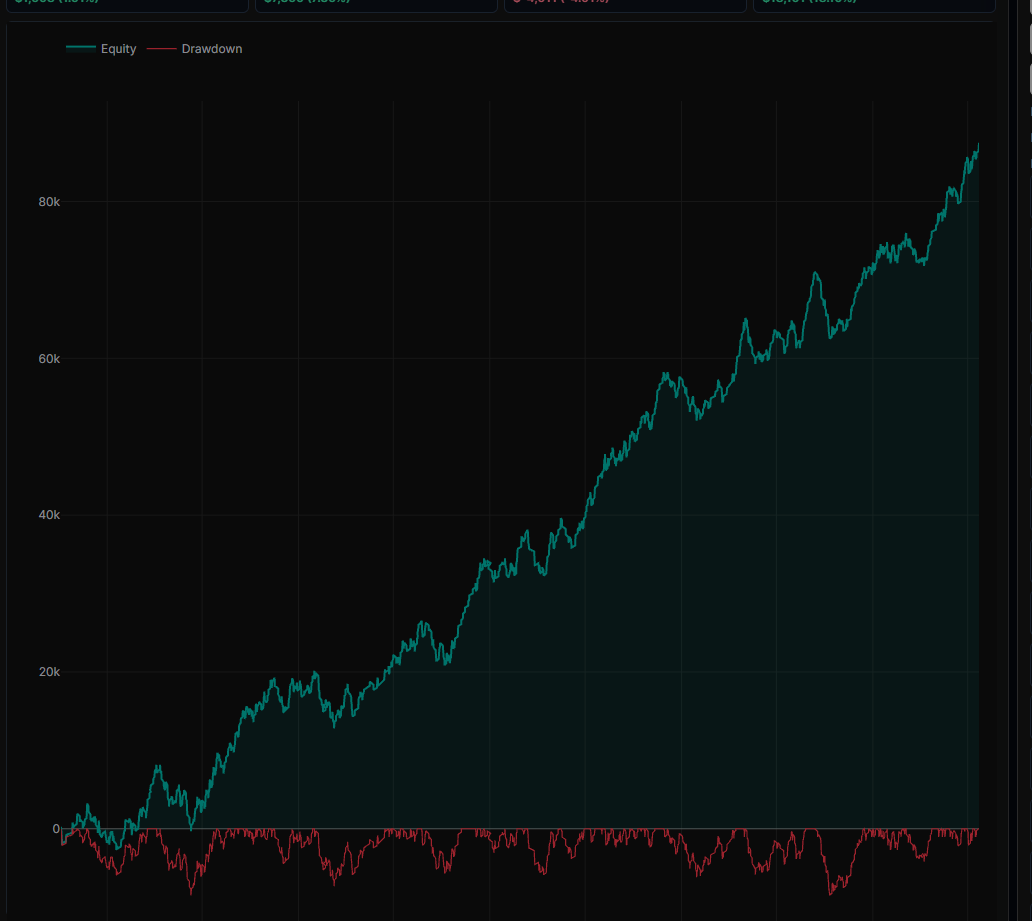Toggle the Drawdown series in the legend

pyautogui.click(x=194, y=49)
